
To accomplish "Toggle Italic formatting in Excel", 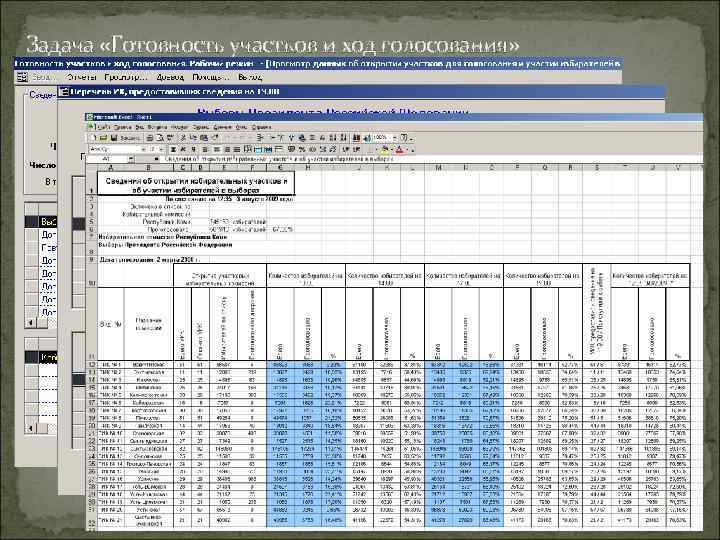I will coord(183,149).
